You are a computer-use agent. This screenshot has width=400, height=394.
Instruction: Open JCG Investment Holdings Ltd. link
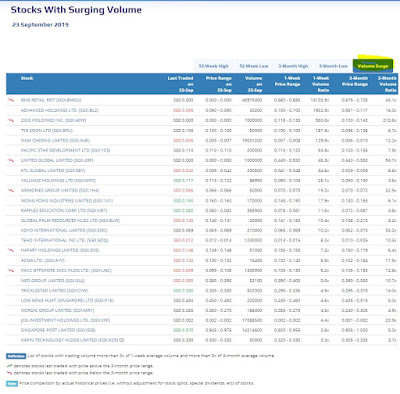coord(65,320)
